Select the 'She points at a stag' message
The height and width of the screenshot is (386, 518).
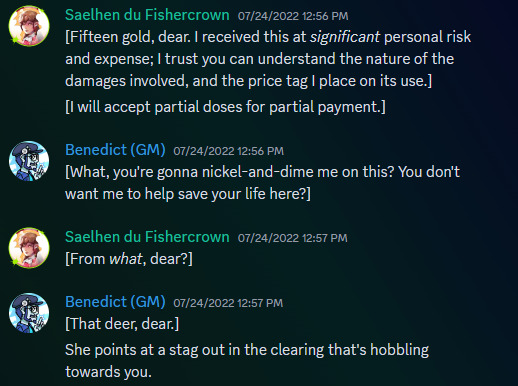247,361
